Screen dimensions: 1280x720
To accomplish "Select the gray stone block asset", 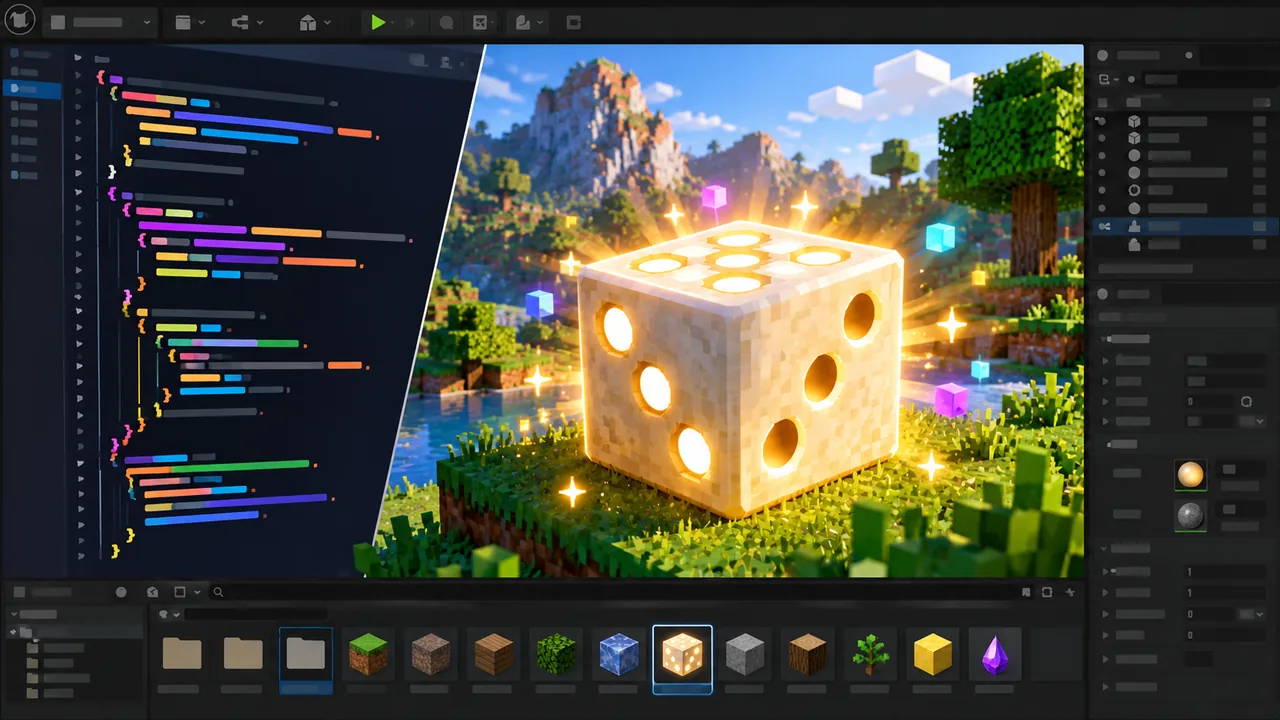I will pyautogui.click(x=745, y=655).
